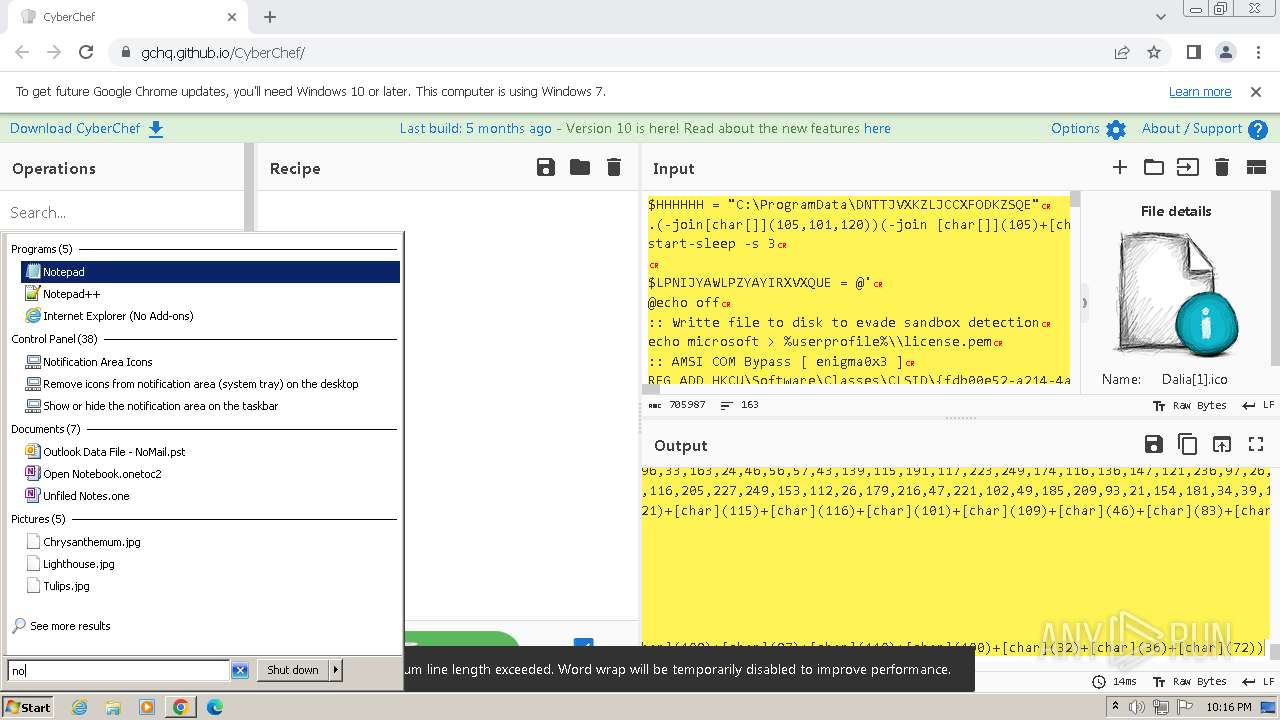Viewport: 1280px width, 720px height.
Task: Select Notepad in Programs results
Action: pyautogui.click(x=210, y=271)
